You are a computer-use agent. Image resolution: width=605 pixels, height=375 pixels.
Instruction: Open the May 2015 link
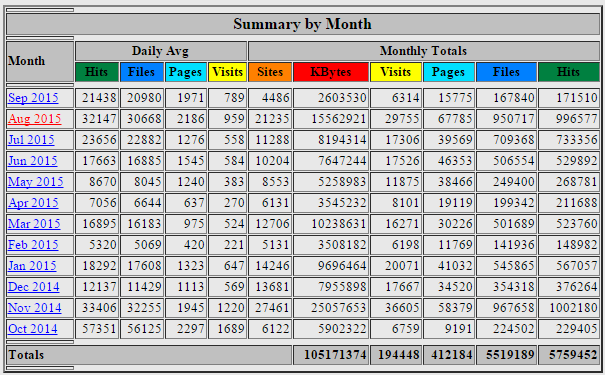click(35, 182)
